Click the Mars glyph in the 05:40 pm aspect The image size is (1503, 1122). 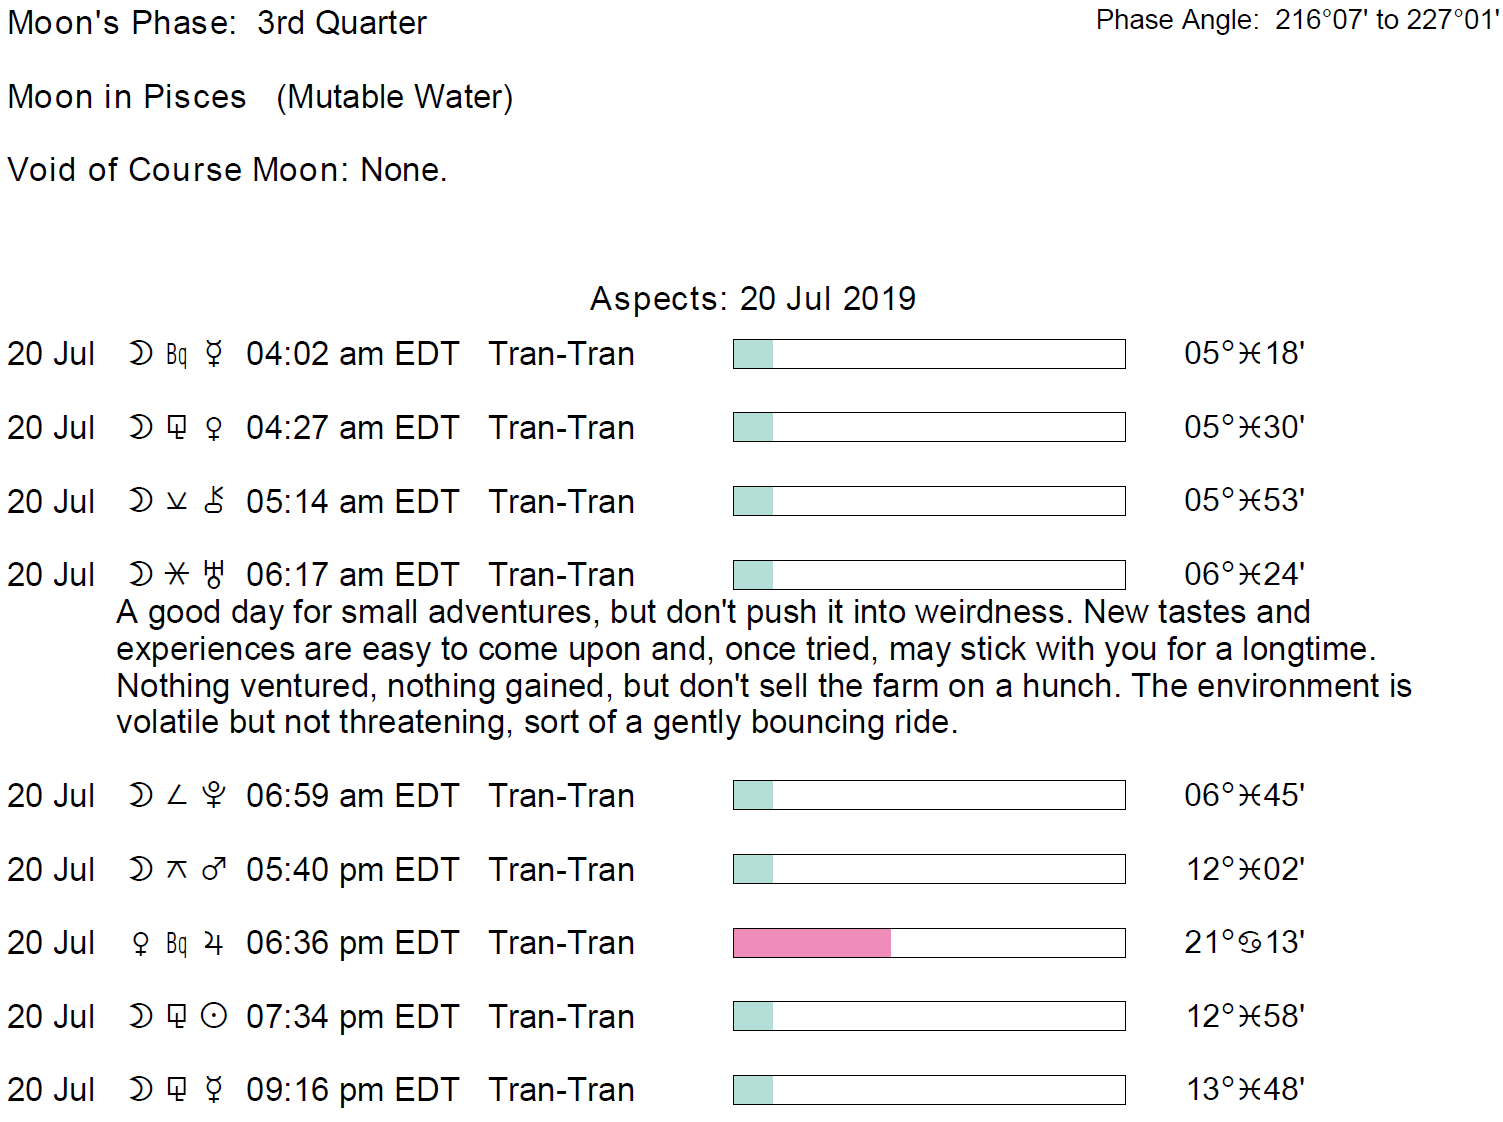pos(214,870)
